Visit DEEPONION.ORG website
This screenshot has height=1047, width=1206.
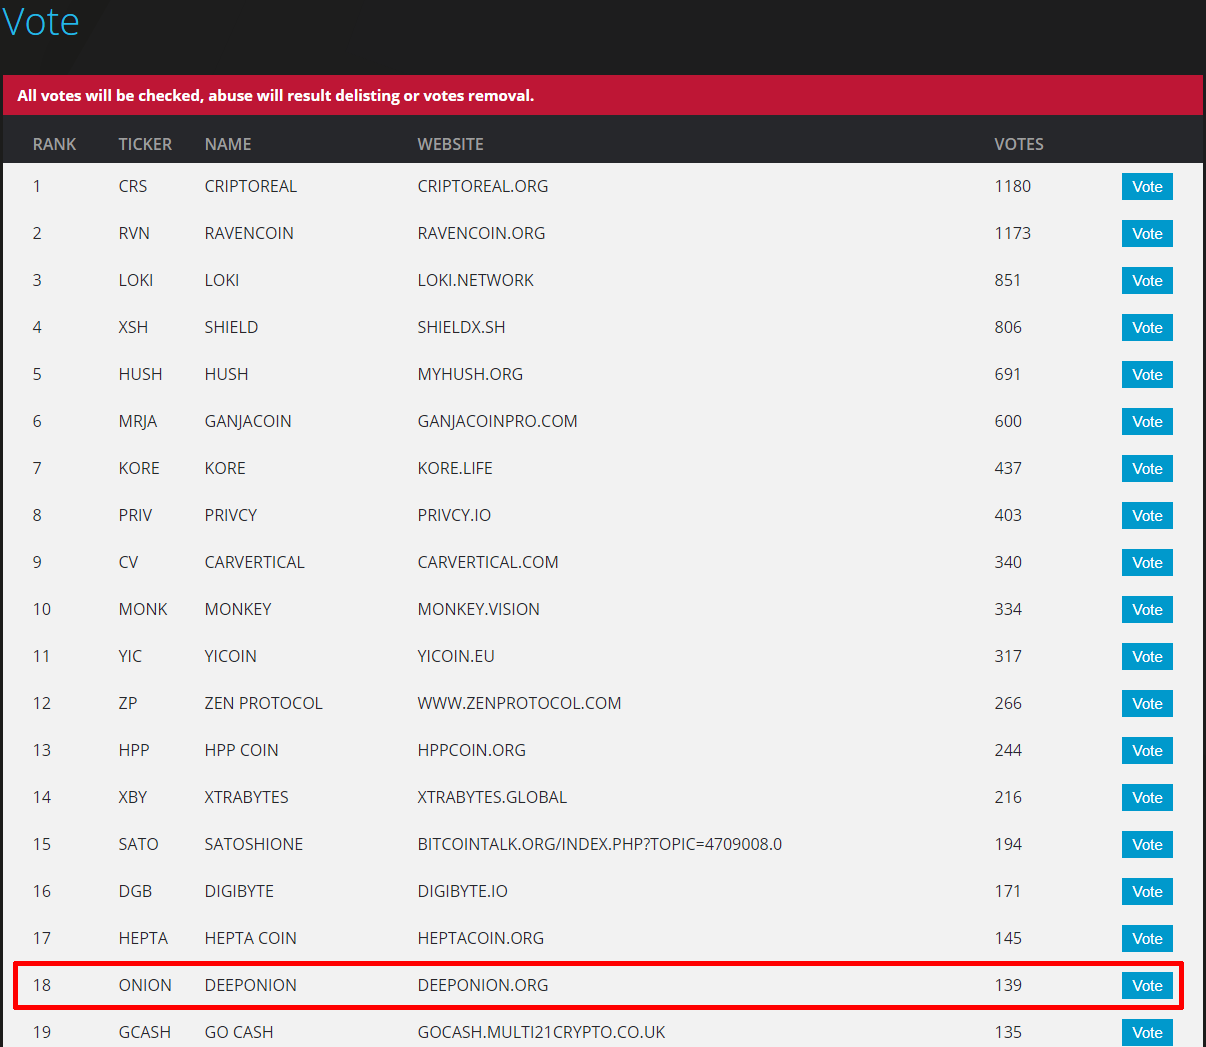coord(483,985)
